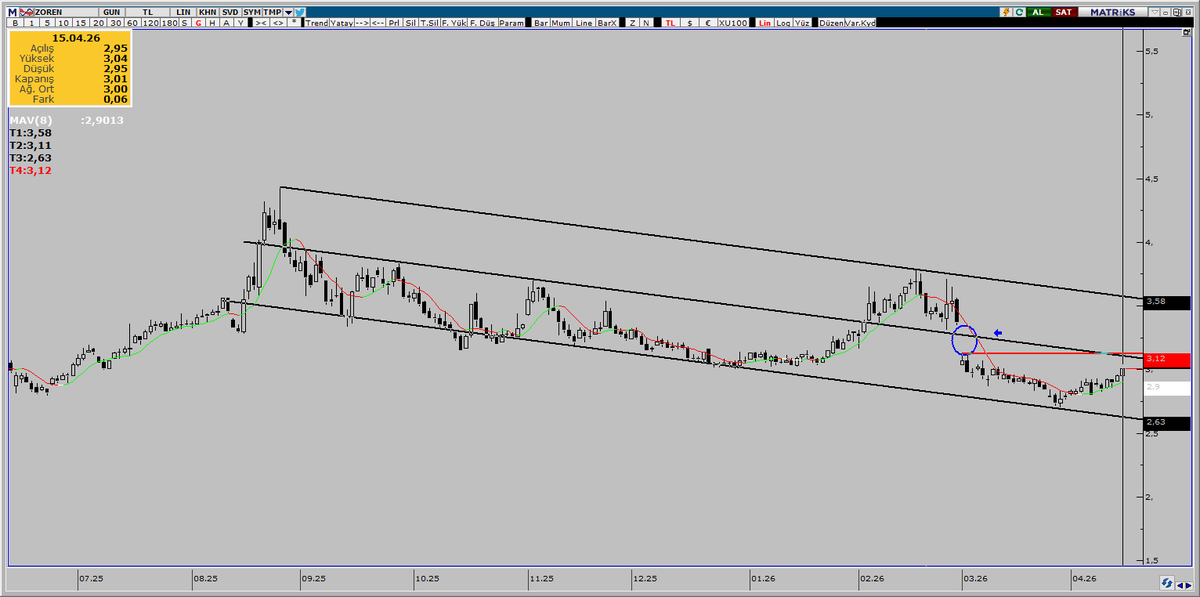Select the Trend drawing tool
The width and height of the screenshot is (1200, 597).
[316, 23]
